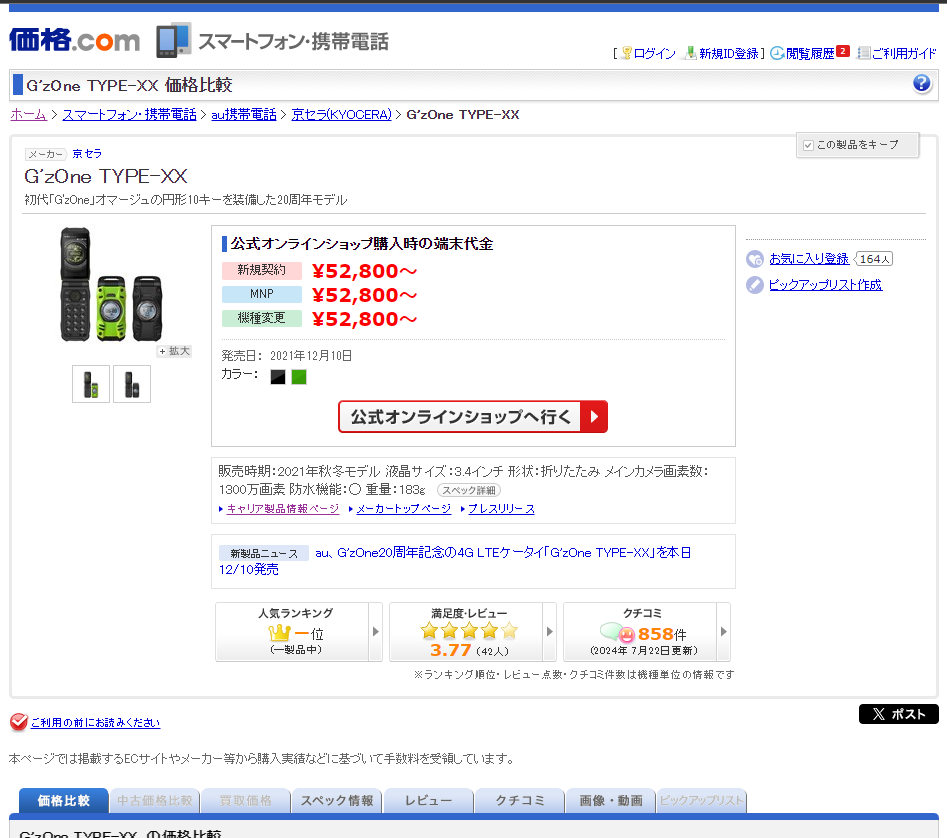Screen dimensions: 947x838
Task: Click the 新規契約 ¥52,800 price
Action: [364, 271]
